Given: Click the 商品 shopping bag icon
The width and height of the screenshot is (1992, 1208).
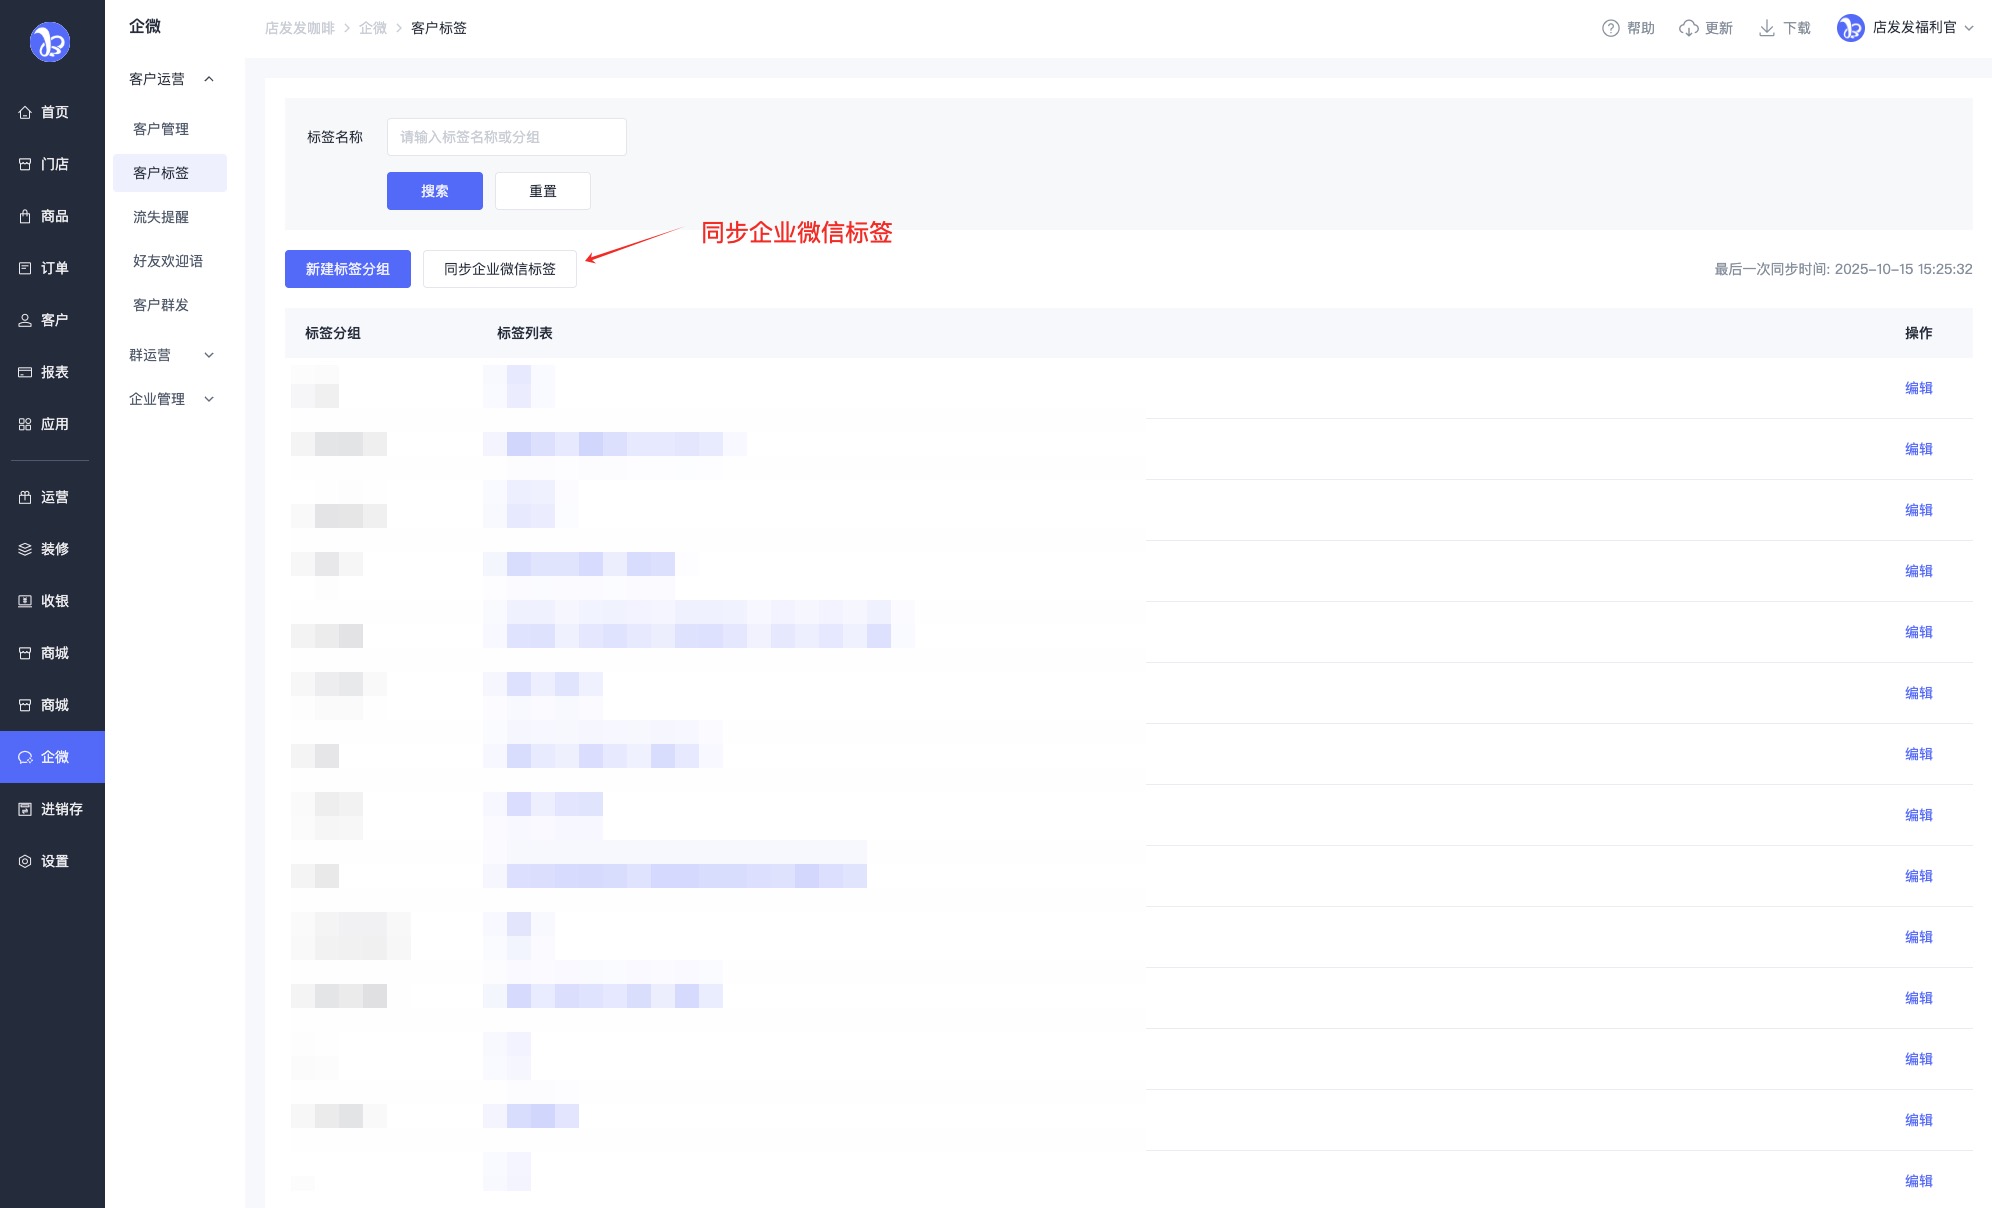Looking at the screenshot, I should [x=25, y=216].
